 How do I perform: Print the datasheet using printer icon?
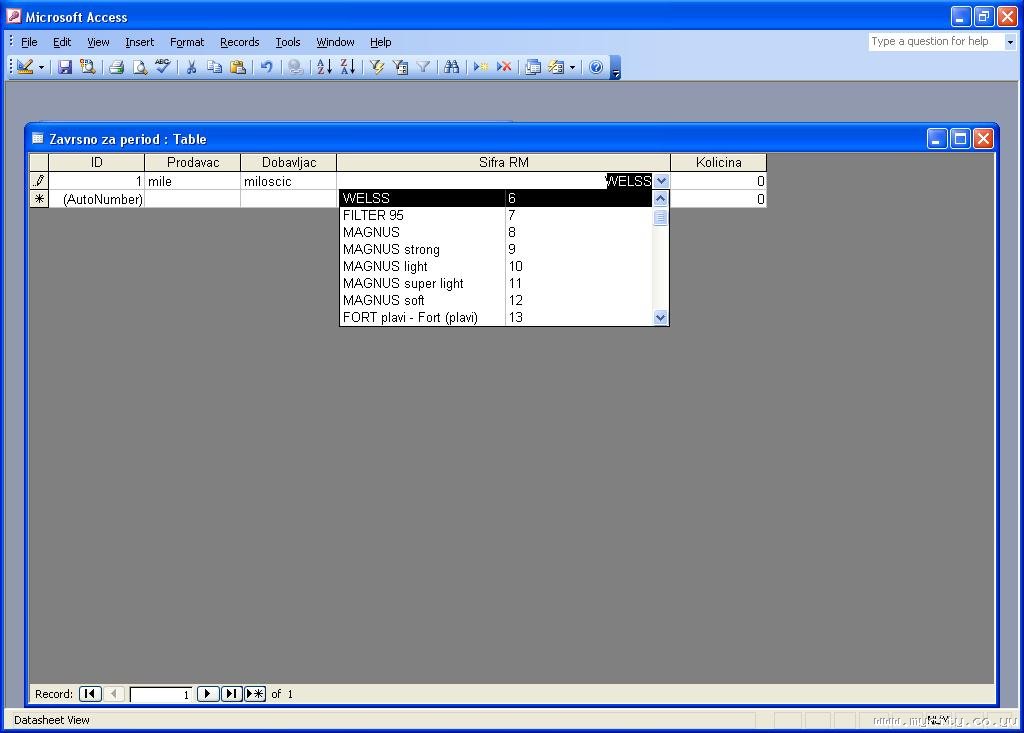coord(117,67)
